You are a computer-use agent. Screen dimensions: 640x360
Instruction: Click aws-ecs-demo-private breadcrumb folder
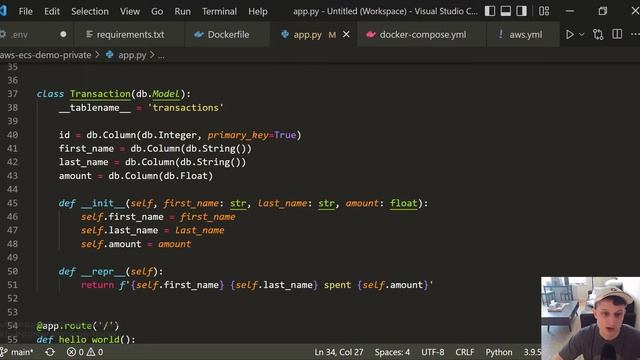[45, 55]
